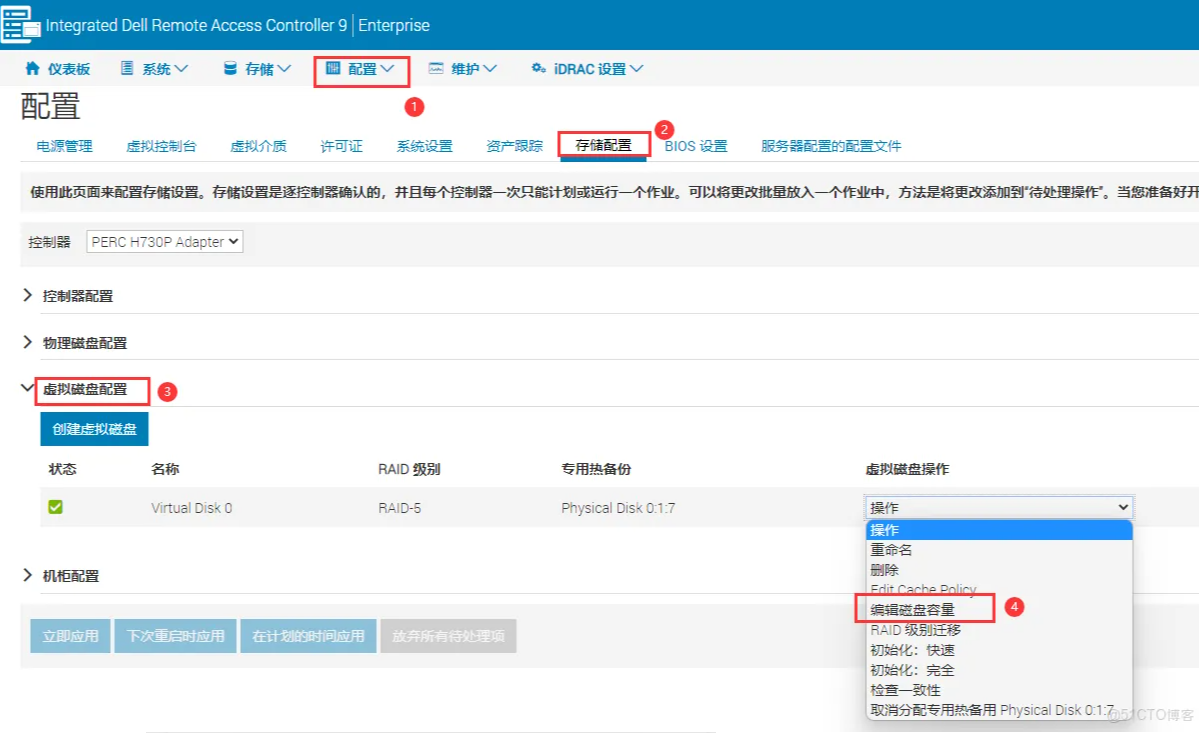
Task: Open the 电源管理 tab
Action: pos(64,146)
